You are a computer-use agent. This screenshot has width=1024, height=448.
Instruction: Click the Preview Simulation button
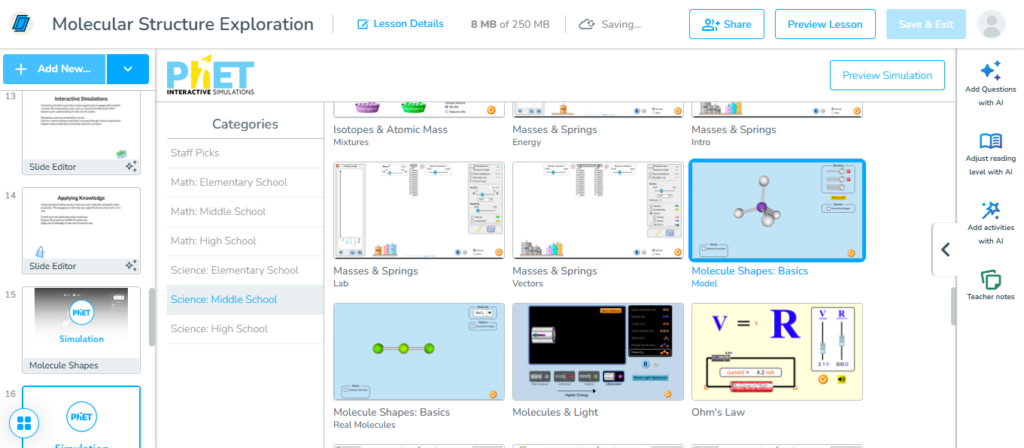click(887, 75)
